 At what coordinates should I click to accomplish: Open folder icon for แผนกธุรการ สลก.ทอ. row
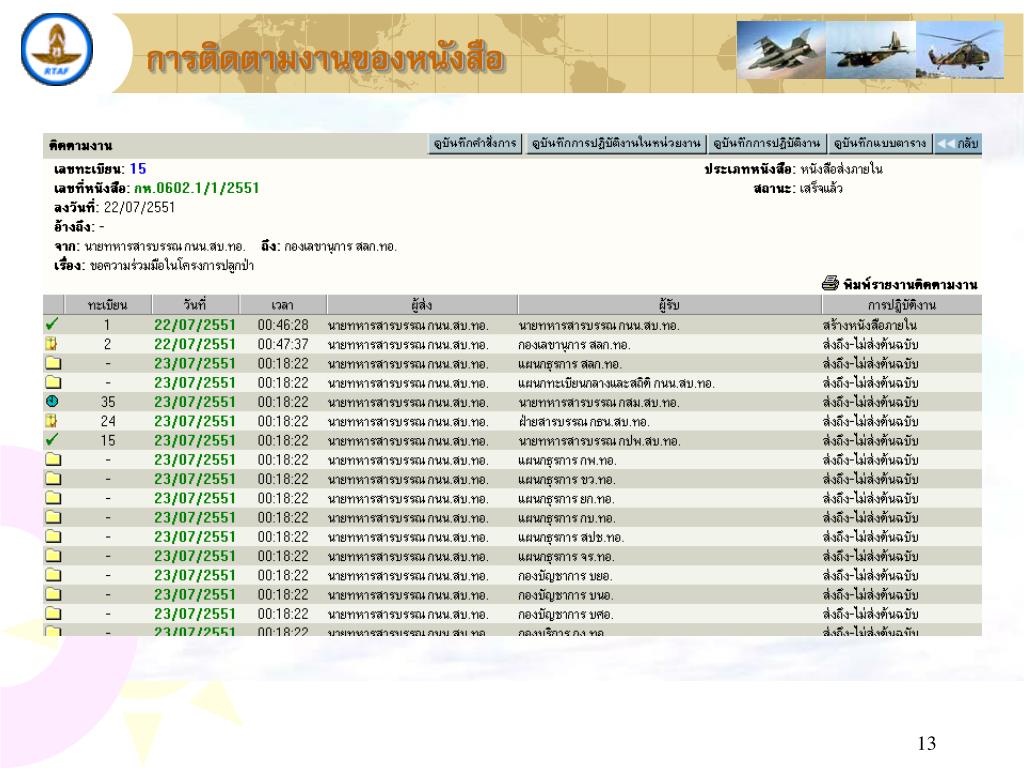pos(53,363)
